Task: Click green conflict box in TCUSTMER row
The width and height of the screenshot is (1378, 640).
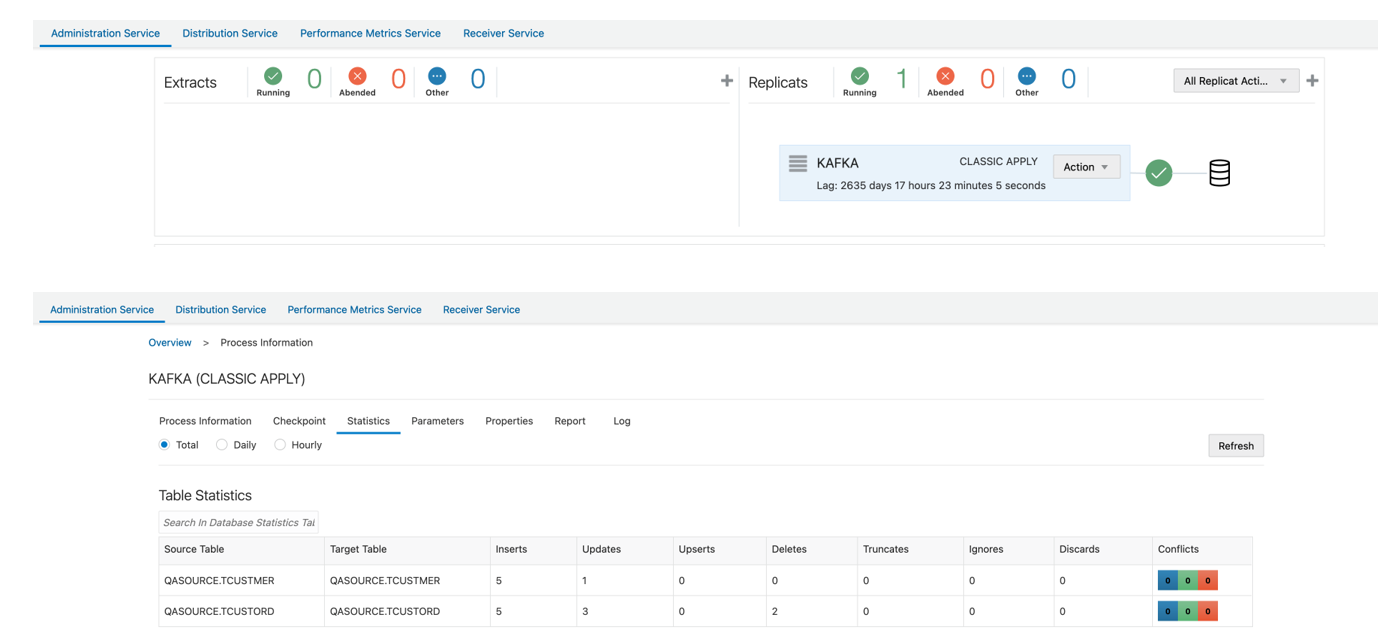Action: tap(1188, 580)
